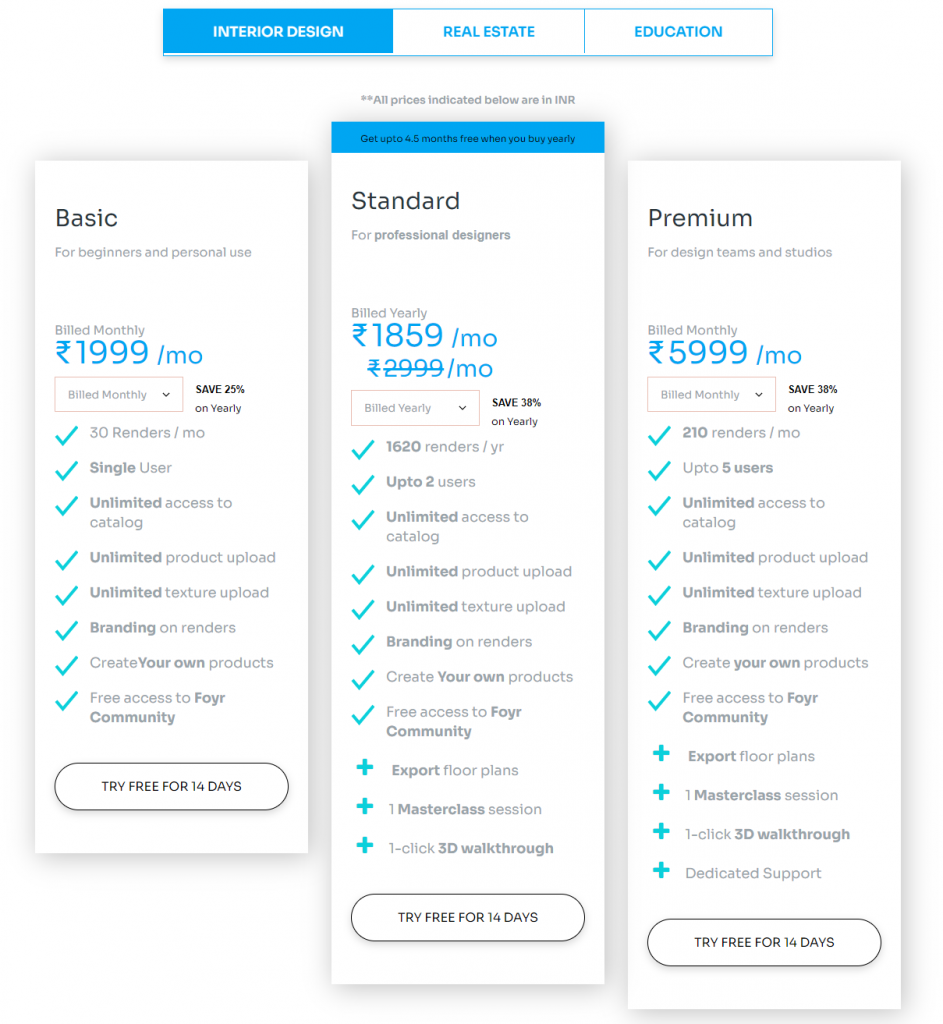Image resolution: width=943 pixels, height=1024 pixels.
Task: Click the yearly free months promo banner
Action: tap(468, 139)
